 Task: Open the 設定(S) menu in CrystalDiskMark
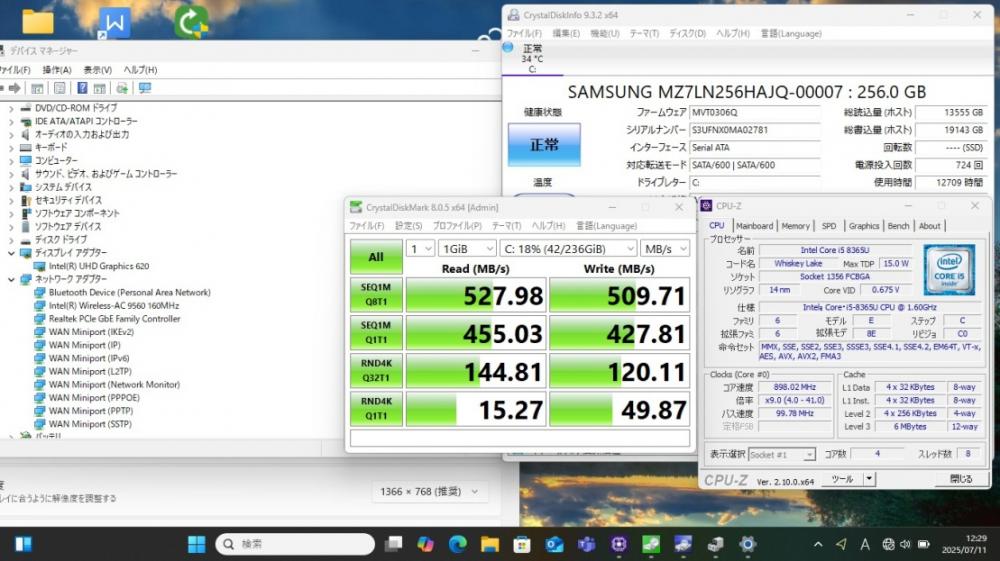click(x=408, y=226)
